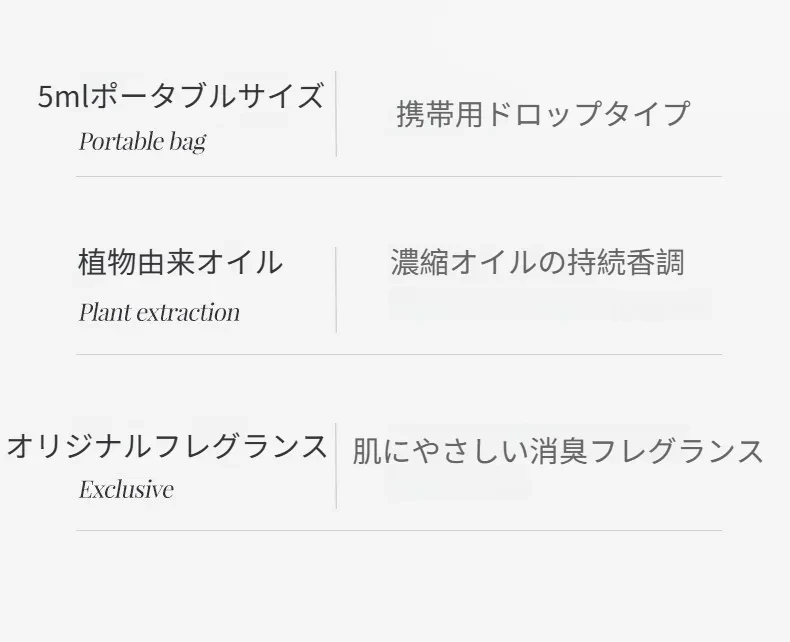Click the '5ml' characters in the first heading
This screenshot has width=790, height=642.
pyautogui.click(x=63, y=97)
